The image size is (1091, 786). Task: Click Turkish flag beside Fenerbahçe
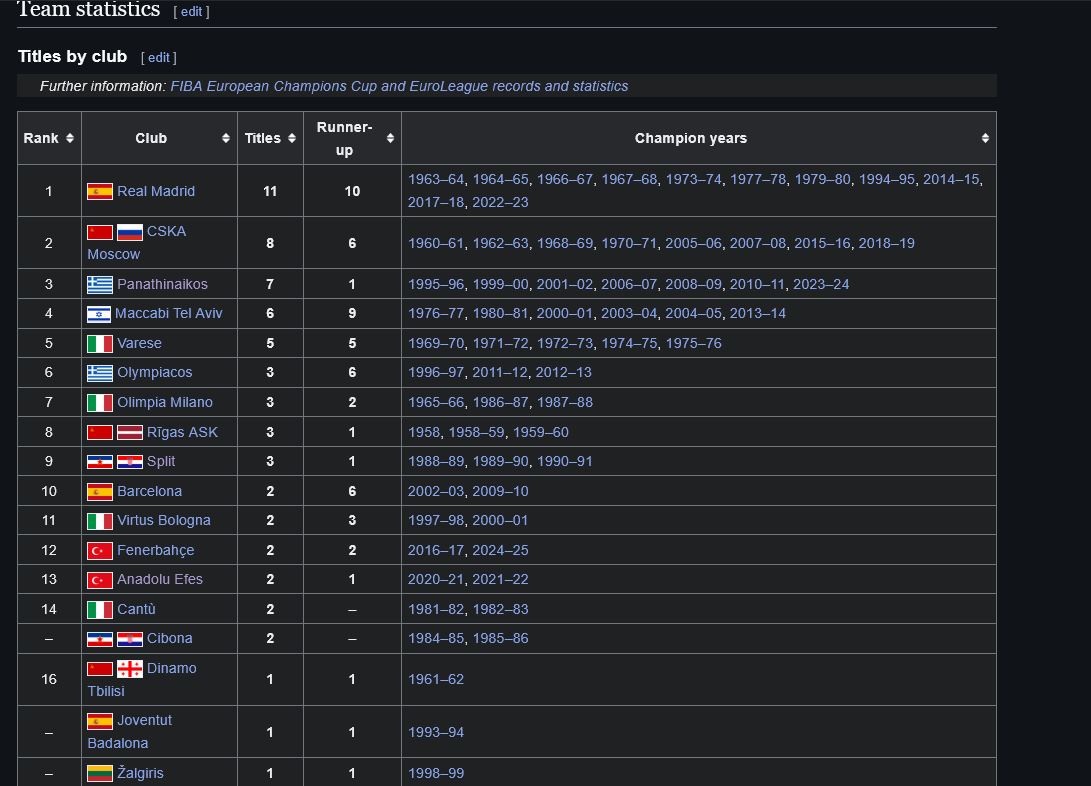(x=99, y=551)
